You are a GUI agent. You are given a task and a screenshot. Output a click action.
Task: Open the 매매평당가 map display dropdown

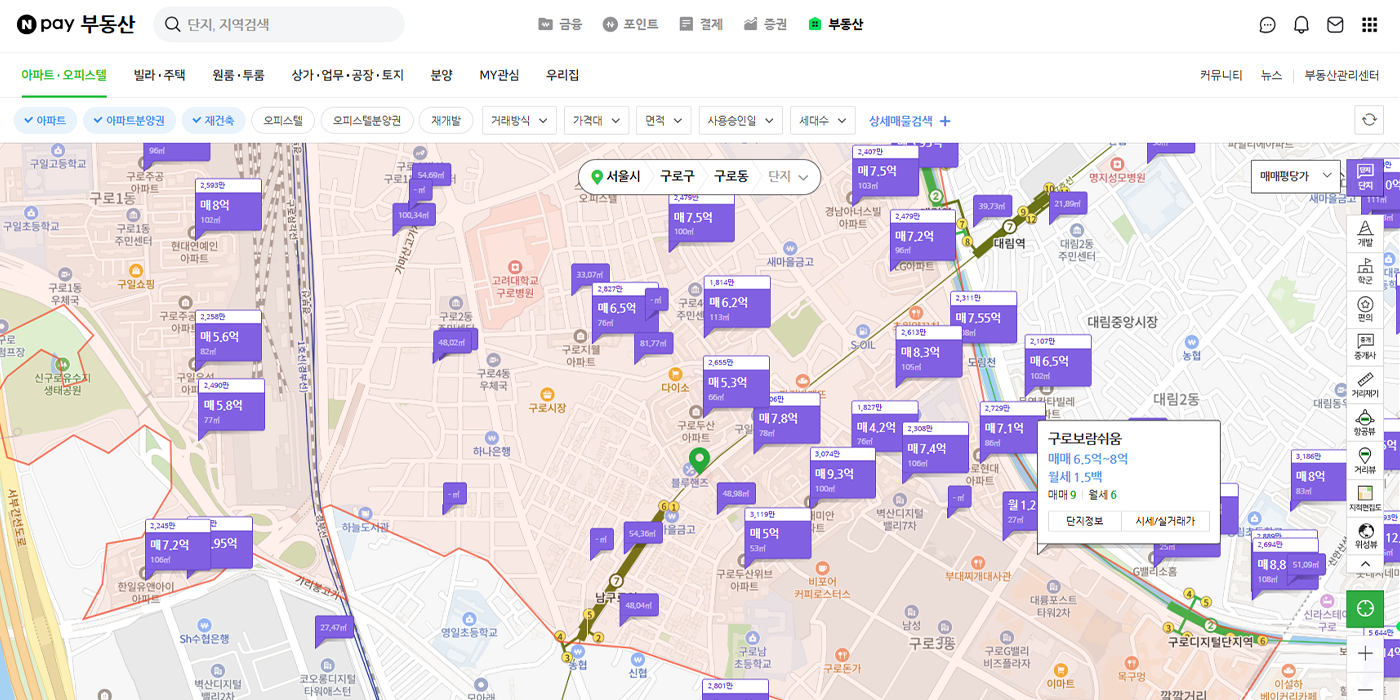(x=1295, y=176)
